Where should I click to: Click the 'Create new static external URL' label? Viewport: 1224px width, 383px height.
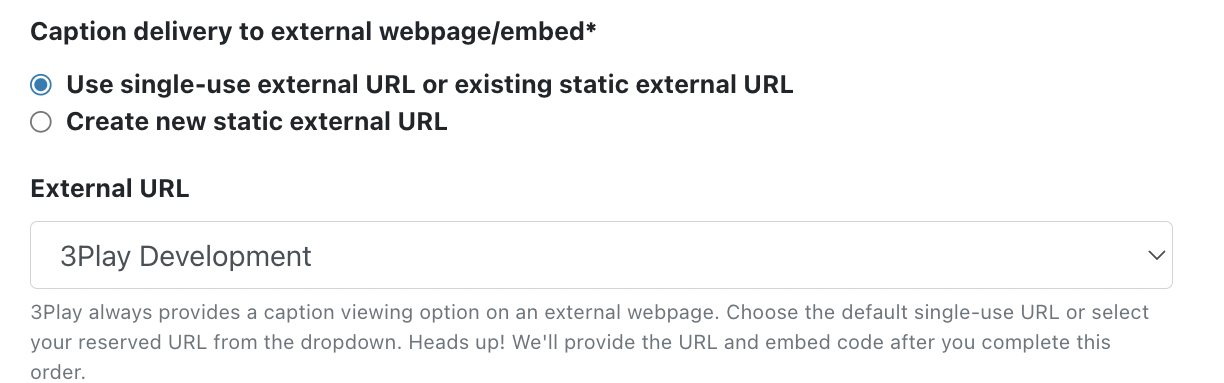click(257, 123)
